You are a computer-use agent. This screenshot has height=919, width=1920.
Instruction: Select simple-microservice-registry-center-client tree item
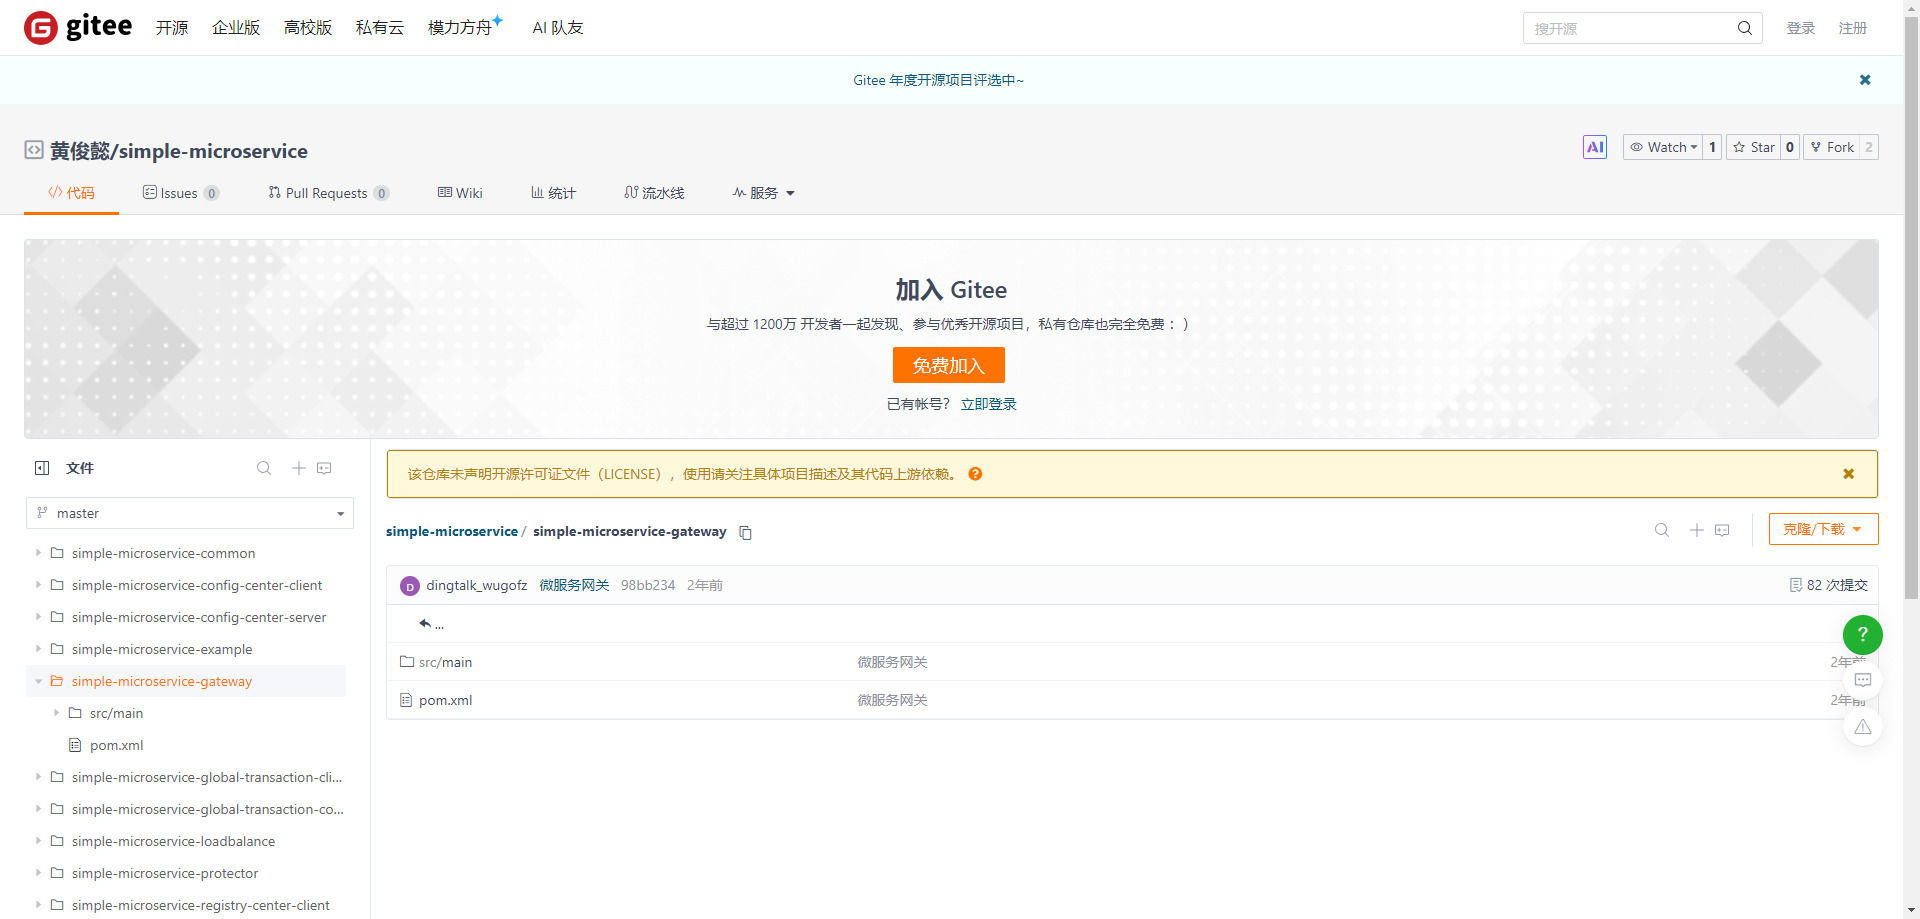200,905
